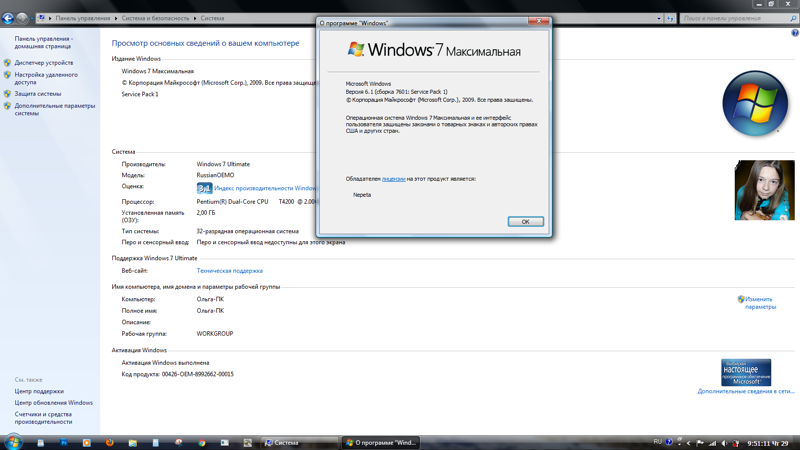The width and height of the screenshot is (800, 450).
Task: Click shield icon beside Дополнительные параметры системы
Action: [x=7, y=106]
